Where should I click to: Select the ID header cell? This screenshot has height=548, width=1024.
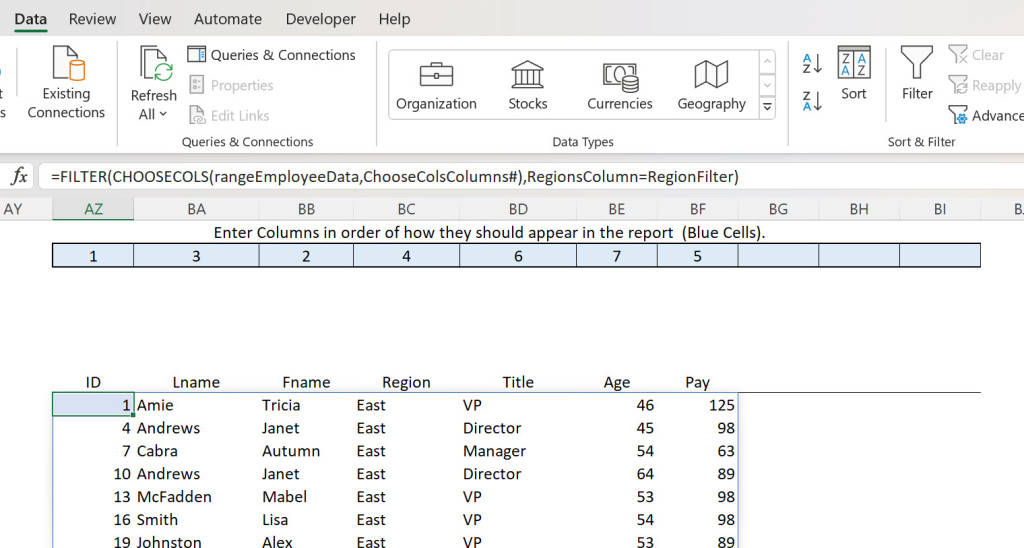click(93, 382)
